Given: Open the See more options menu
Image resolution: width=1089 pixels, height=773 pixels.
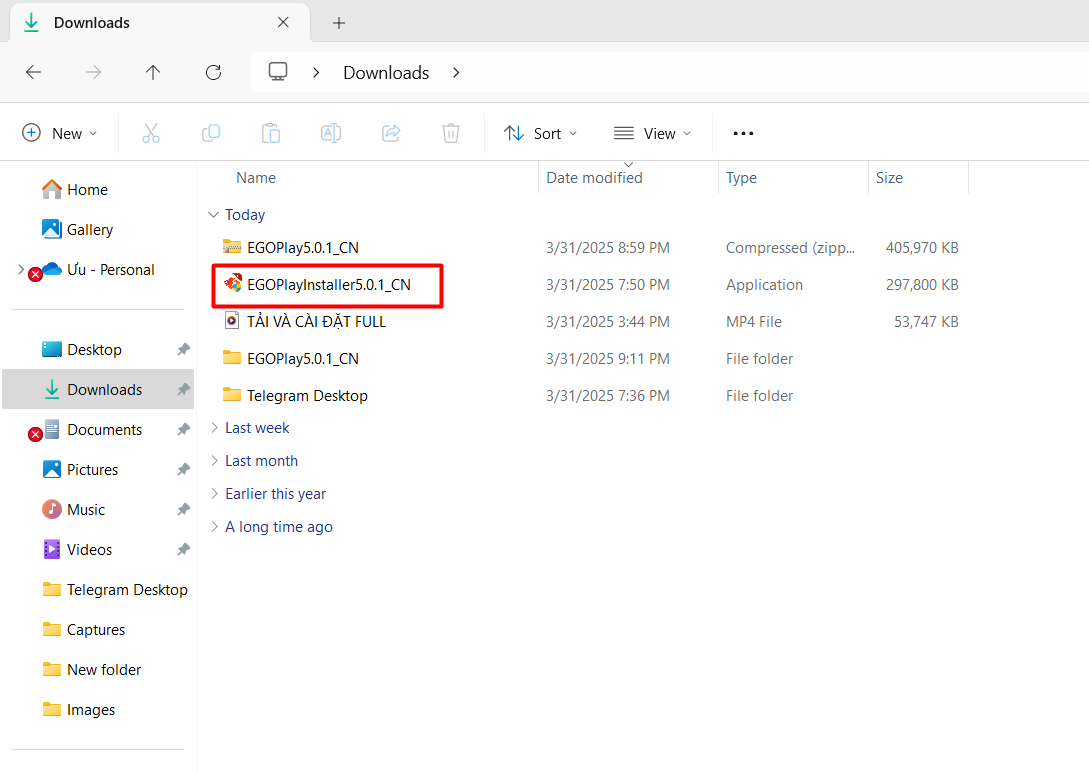Looking at the screenshot, I should coord(743,133).
